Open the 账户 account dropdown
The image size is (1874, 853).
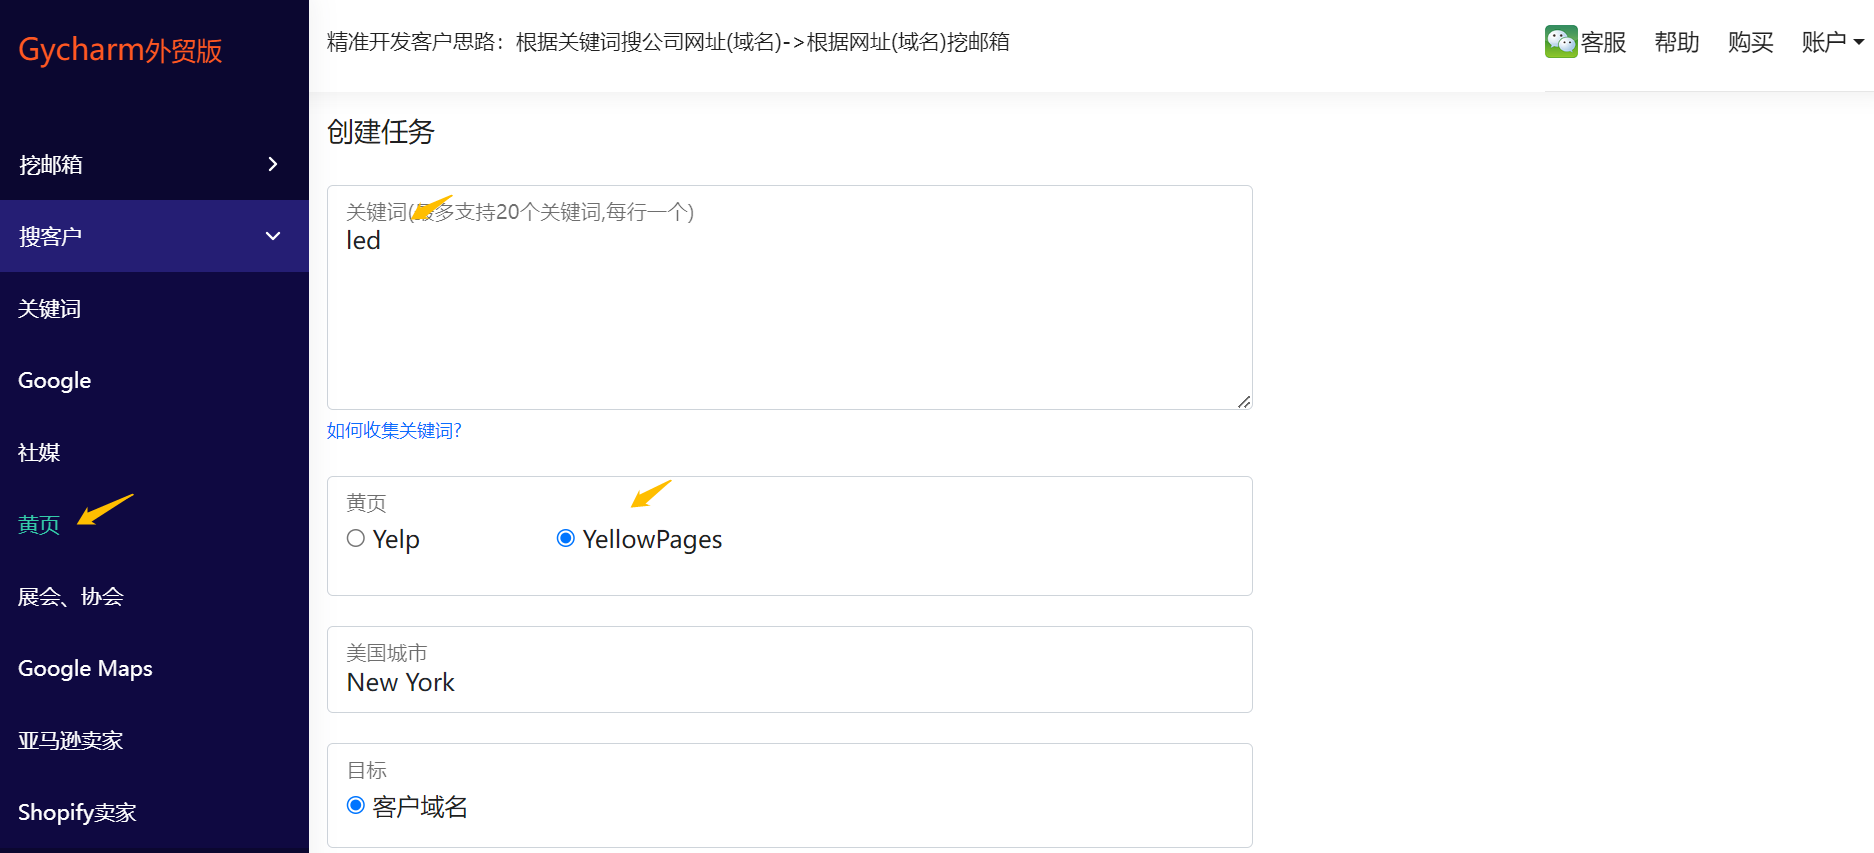coord(1832,42)
